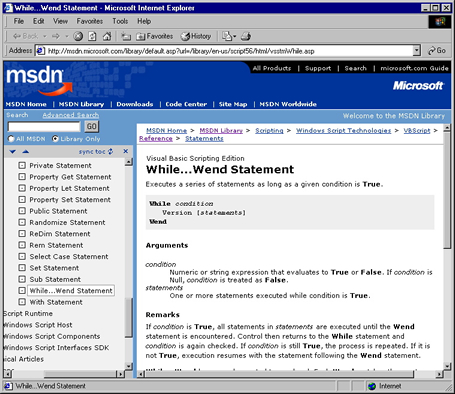The image size is (455, 394).
Task: Open the Mail button dropdown arrow
Action: [x=235, y=36]
